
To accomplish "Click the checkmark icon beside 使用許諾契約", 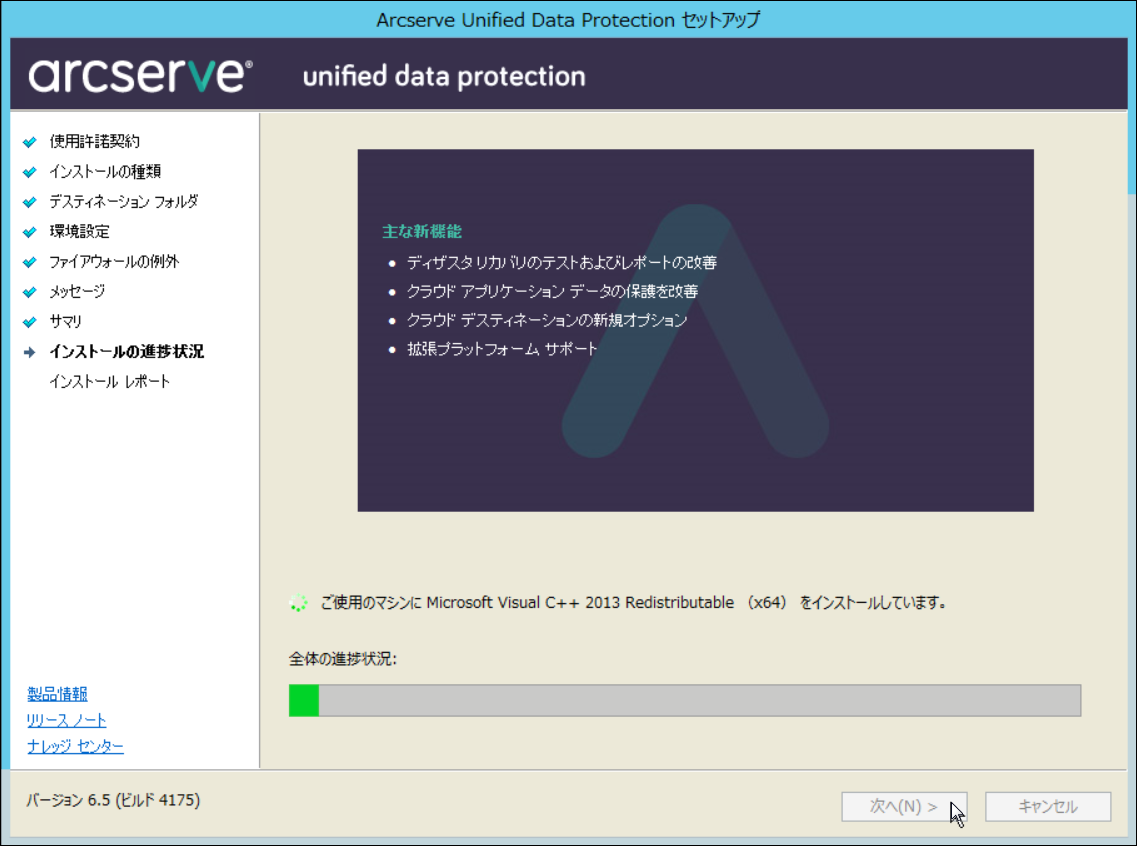I will [x=30, y=142].
